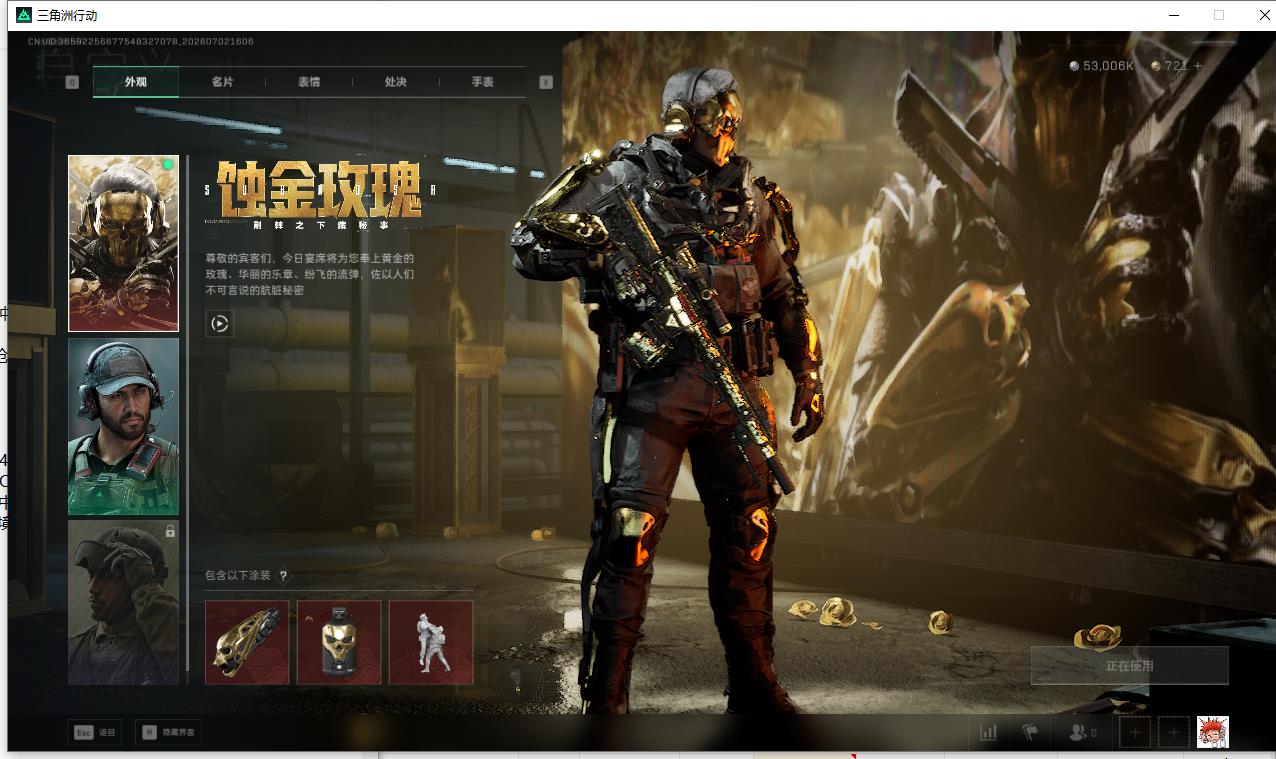The image size is (1276, 759).
Task: Click the Esc 返回 button
Action: tap(94, 732)
